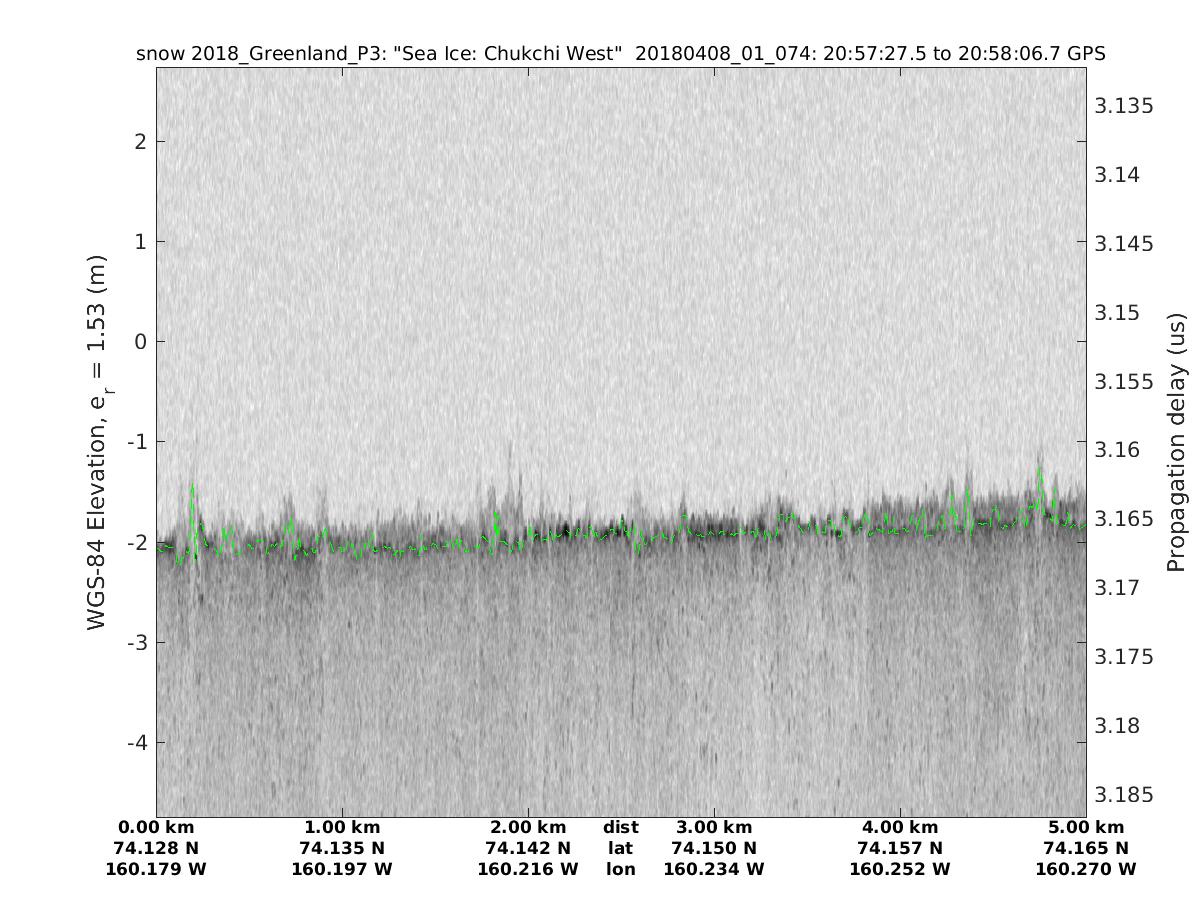
Task: Click the "Propagation delay (us)" axis label
Action: pos(1175,441)
